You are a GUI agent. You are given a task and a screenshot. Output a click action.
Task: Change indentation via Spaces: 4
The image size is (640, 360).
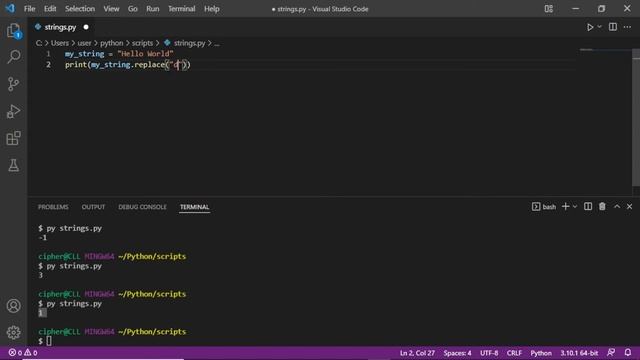tap(457, 353)
